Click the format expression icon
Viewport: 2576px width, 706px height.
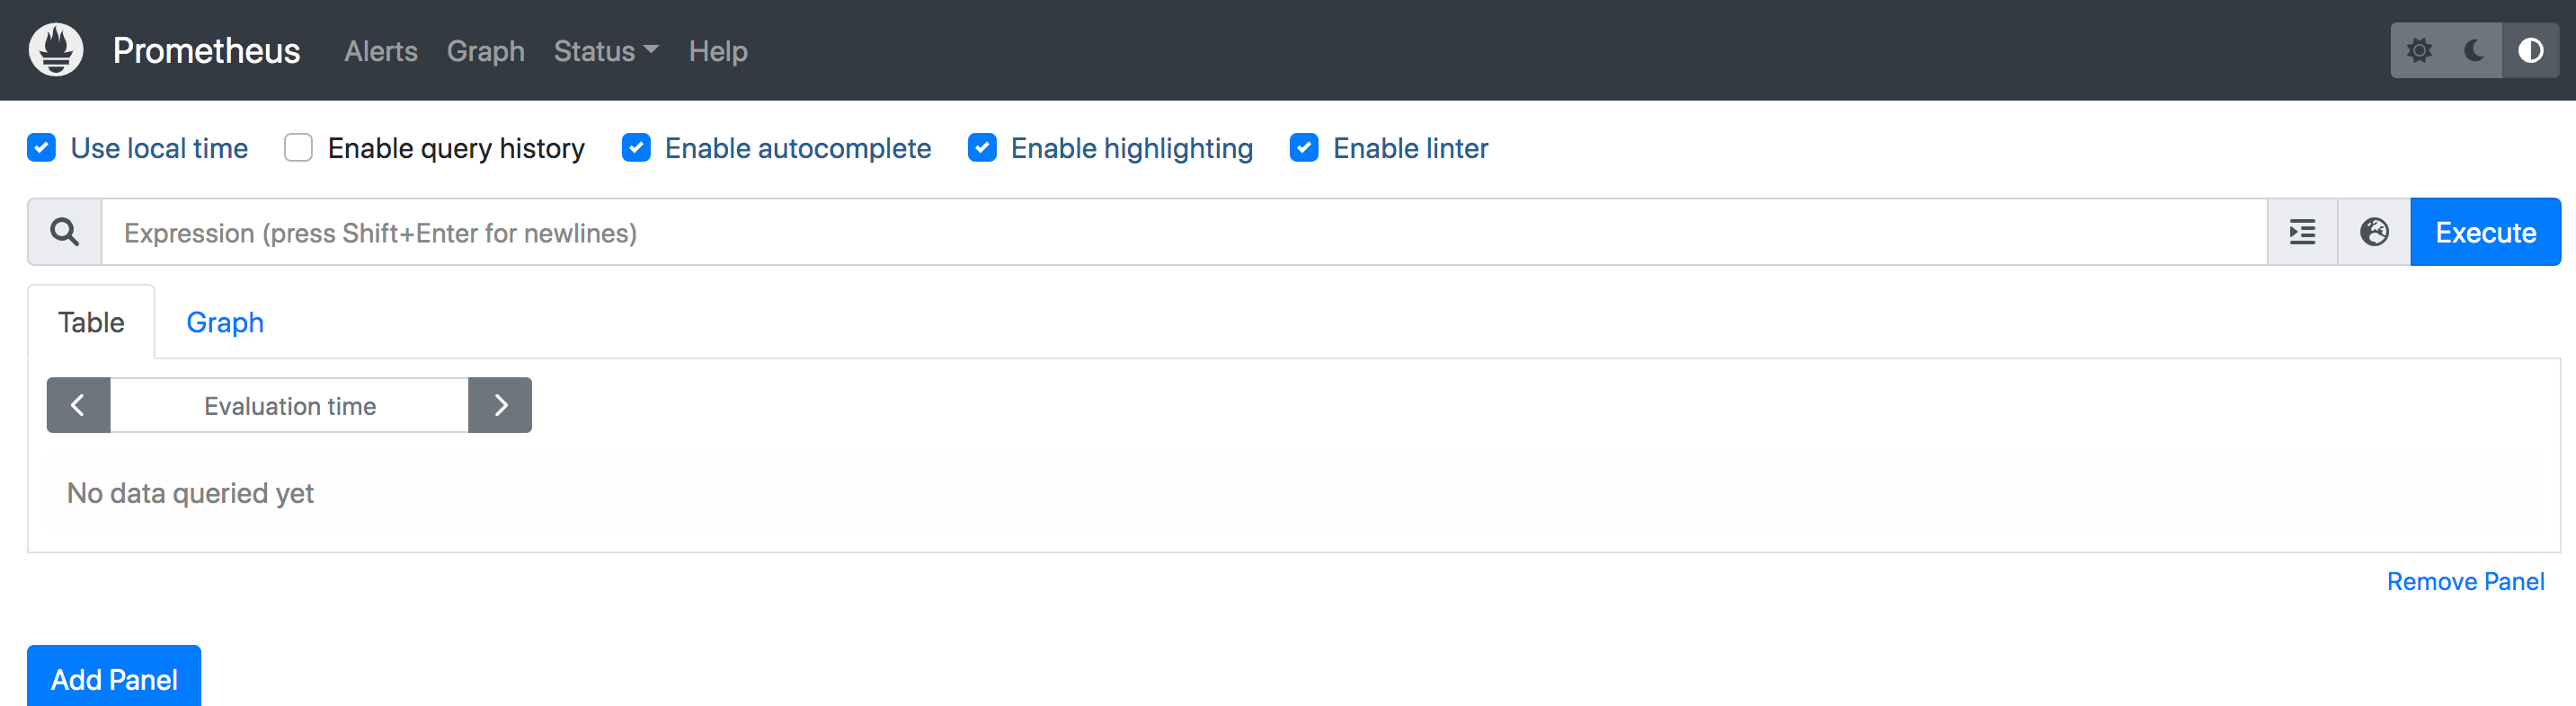pyautogui.click(x=2302, y=232)
